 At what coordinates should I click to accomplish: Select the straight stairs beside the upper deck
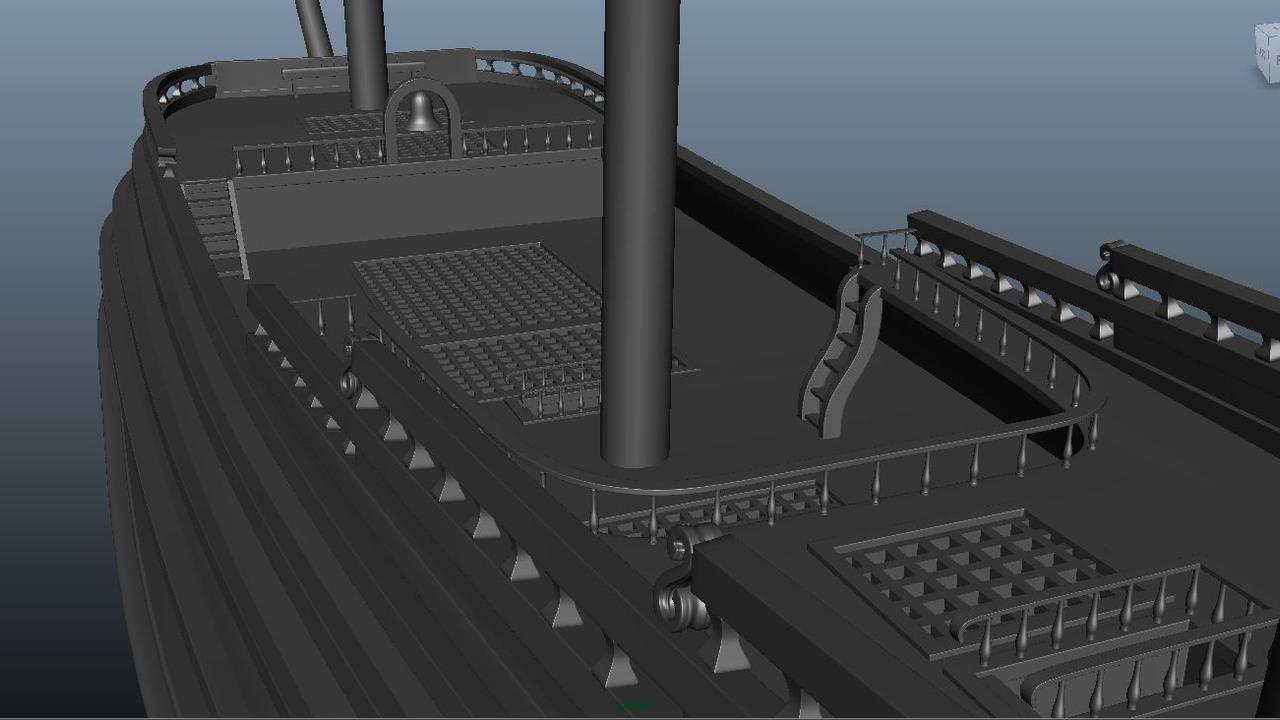pyautogui.click(x=214, y=226)
